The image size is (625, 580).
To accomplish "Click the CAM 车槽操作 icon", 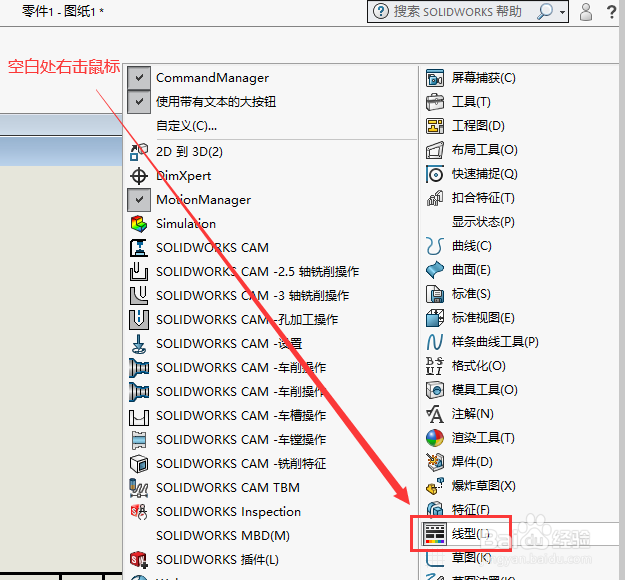I will click(139, 416).
